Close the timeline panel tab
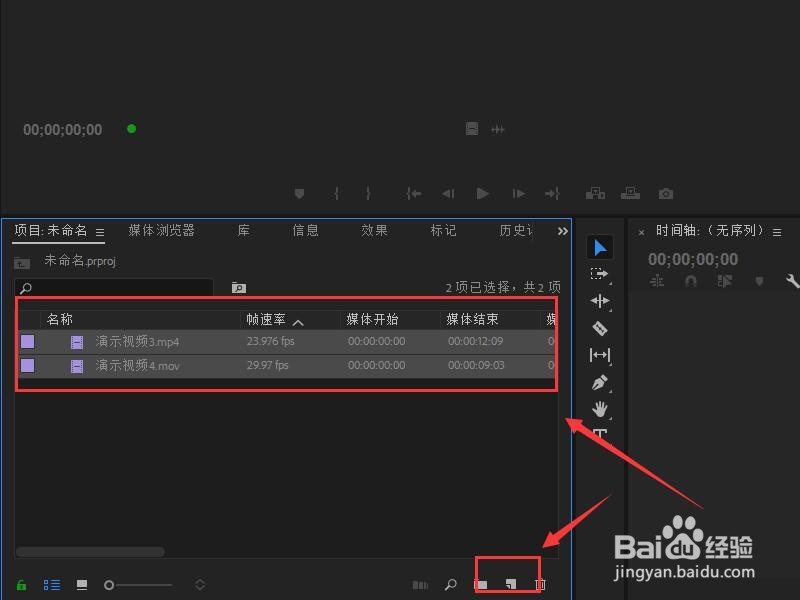The width and height of the screenshot is (800, 600). point(641,233)
